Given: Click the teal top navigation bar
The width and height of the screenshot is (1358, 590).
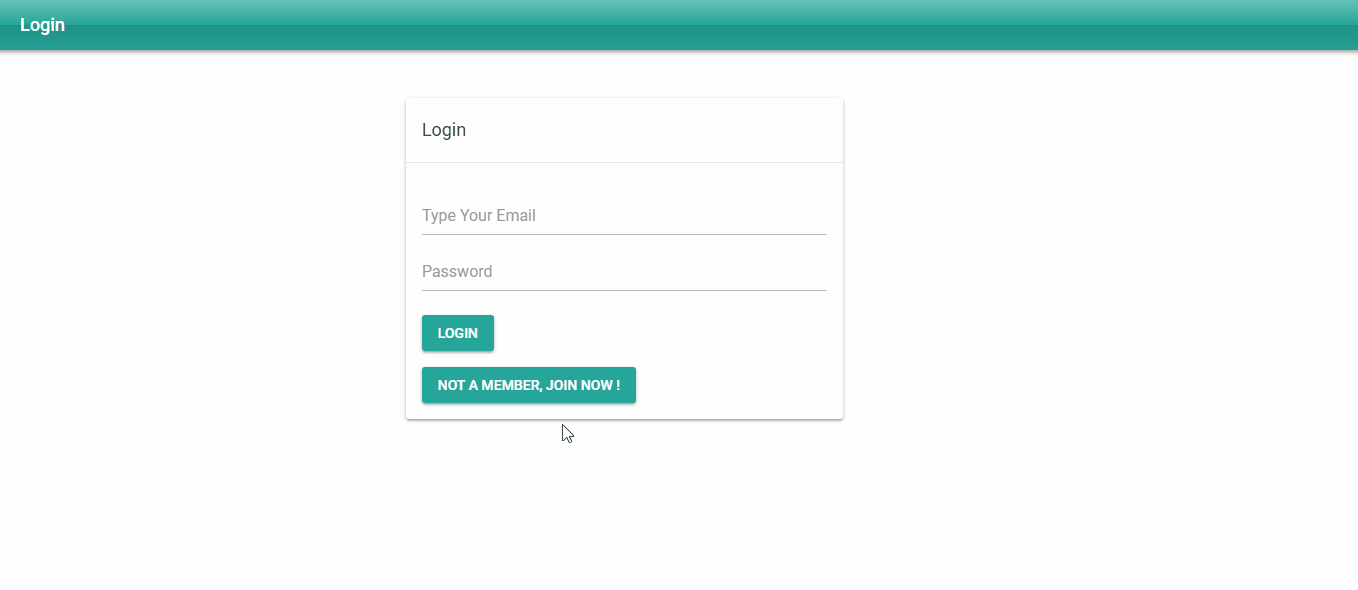Looking at the screenshot, I should point(679,25).
